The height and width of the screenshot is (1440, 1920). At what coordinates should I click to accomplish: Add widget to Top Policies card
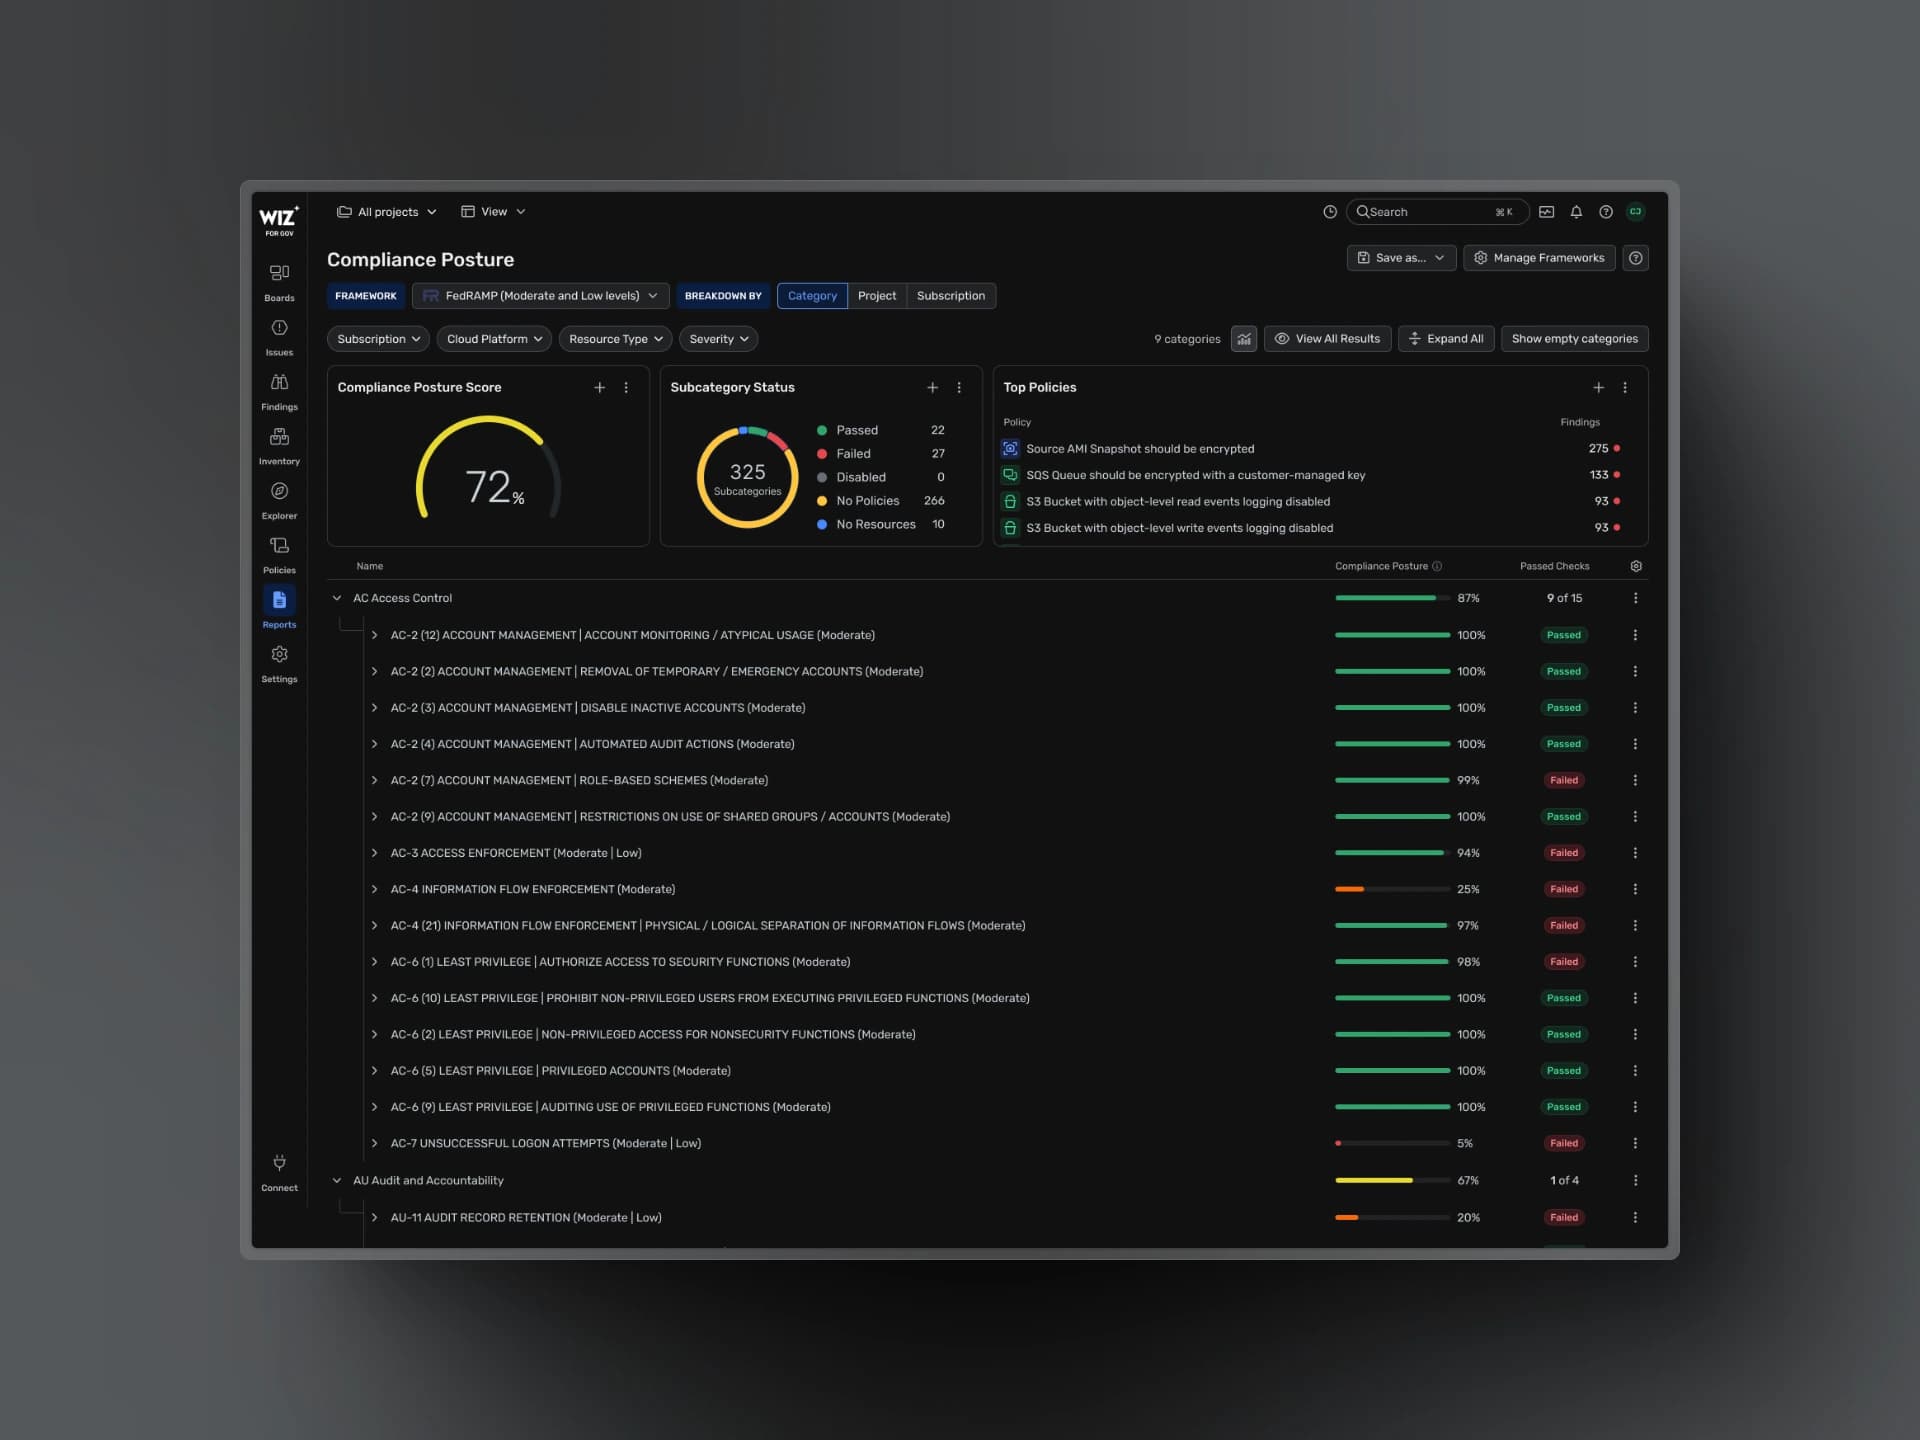[x=1599, y=388]
